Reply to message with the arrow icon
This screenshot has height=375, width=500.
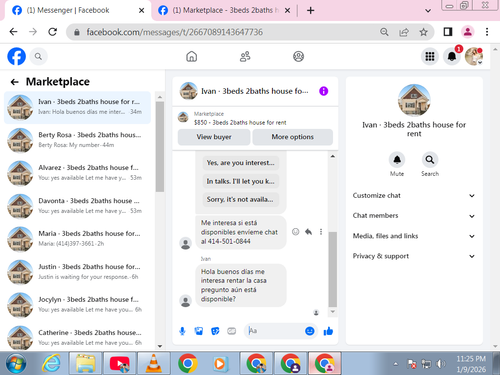pyautogui.click(x=308, y=232)
